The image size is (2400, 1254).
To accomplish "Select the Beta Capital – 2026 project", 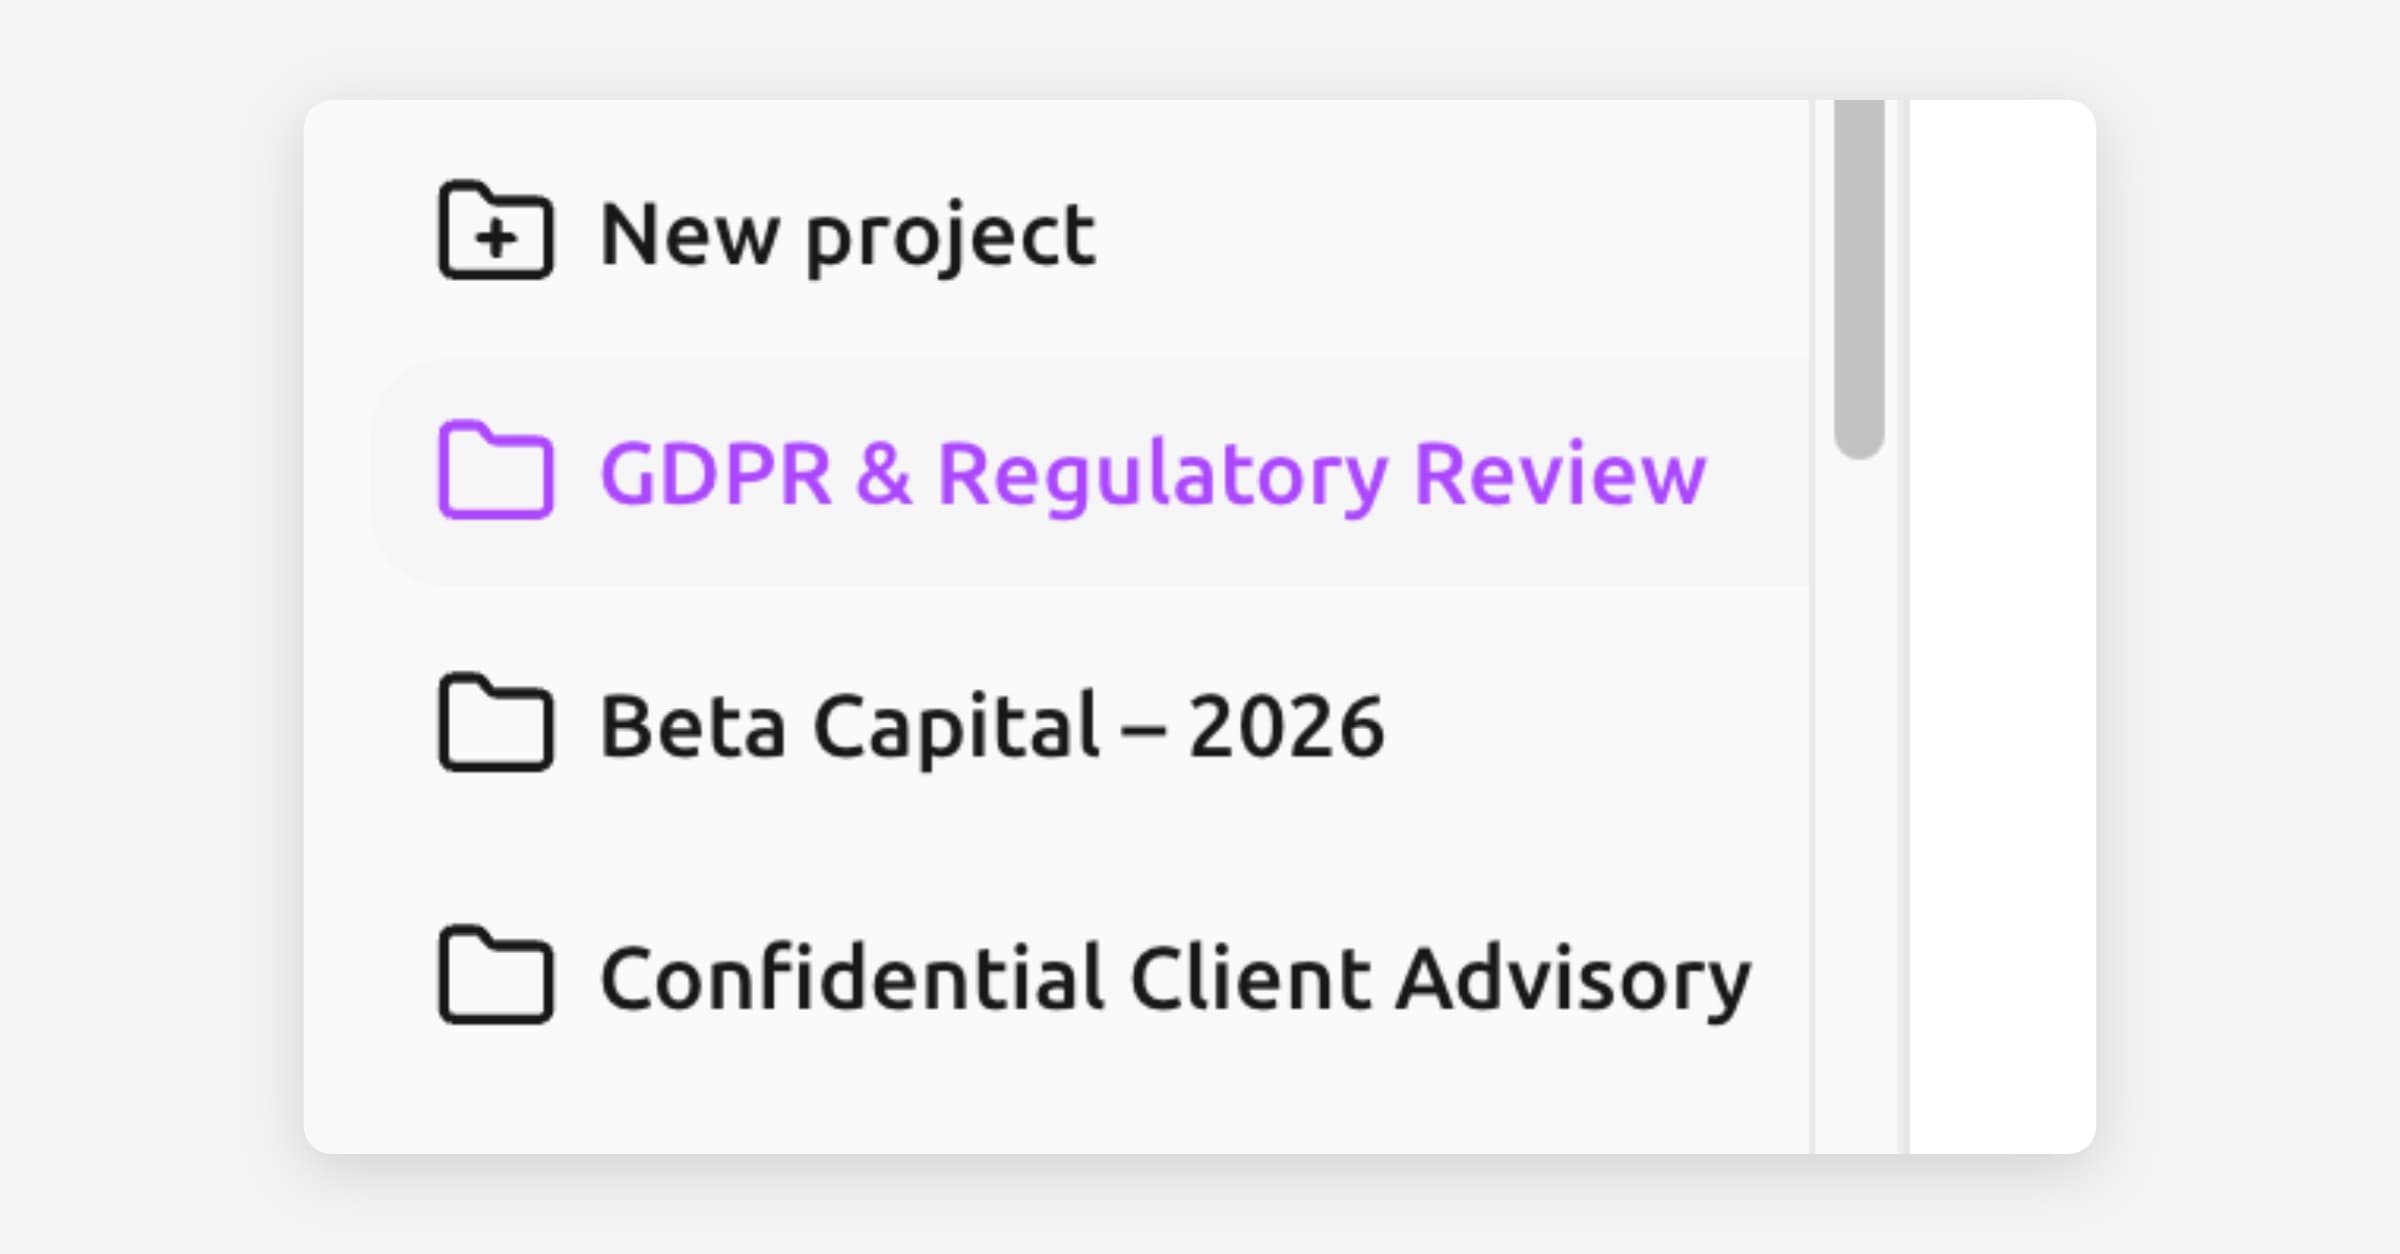I will pos(991,725).
